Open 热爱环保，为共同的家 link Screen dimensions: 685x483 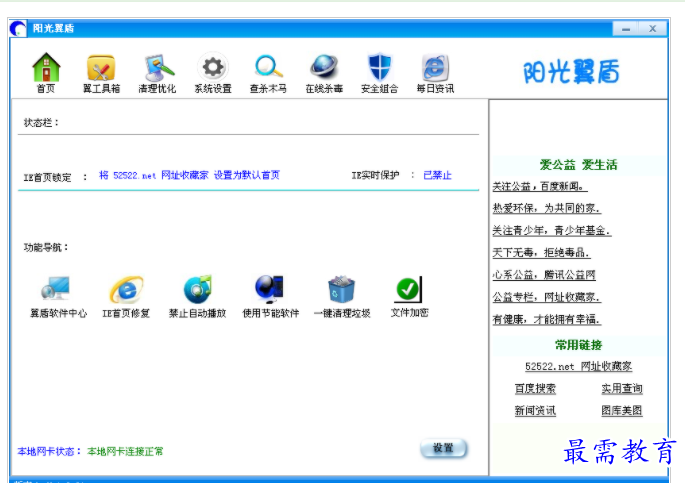547,208
